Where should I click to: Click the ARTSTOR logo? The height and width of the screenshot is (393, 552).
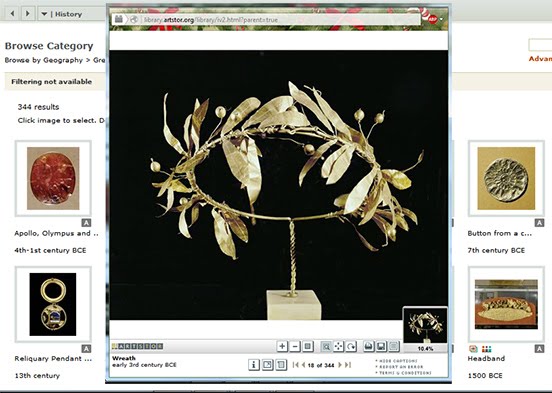pos(137,346)
